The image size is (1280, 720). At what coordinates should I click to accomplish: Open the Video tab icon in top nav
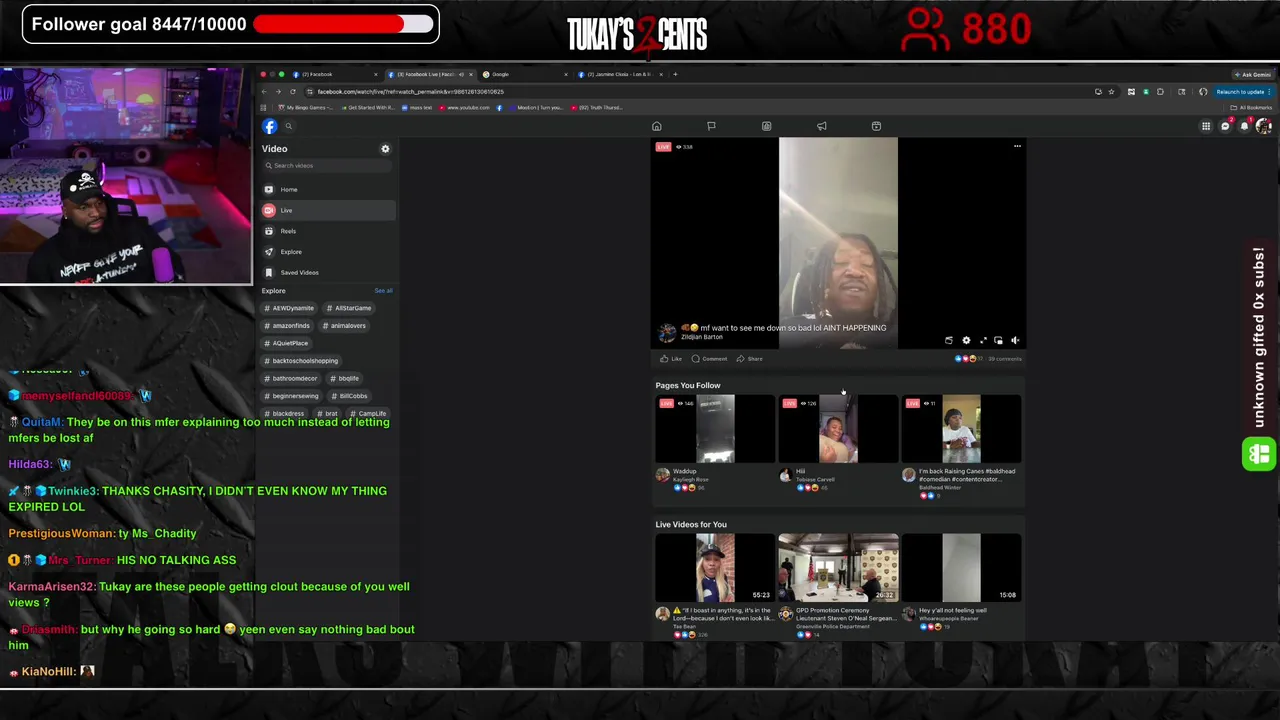[766, 126]
